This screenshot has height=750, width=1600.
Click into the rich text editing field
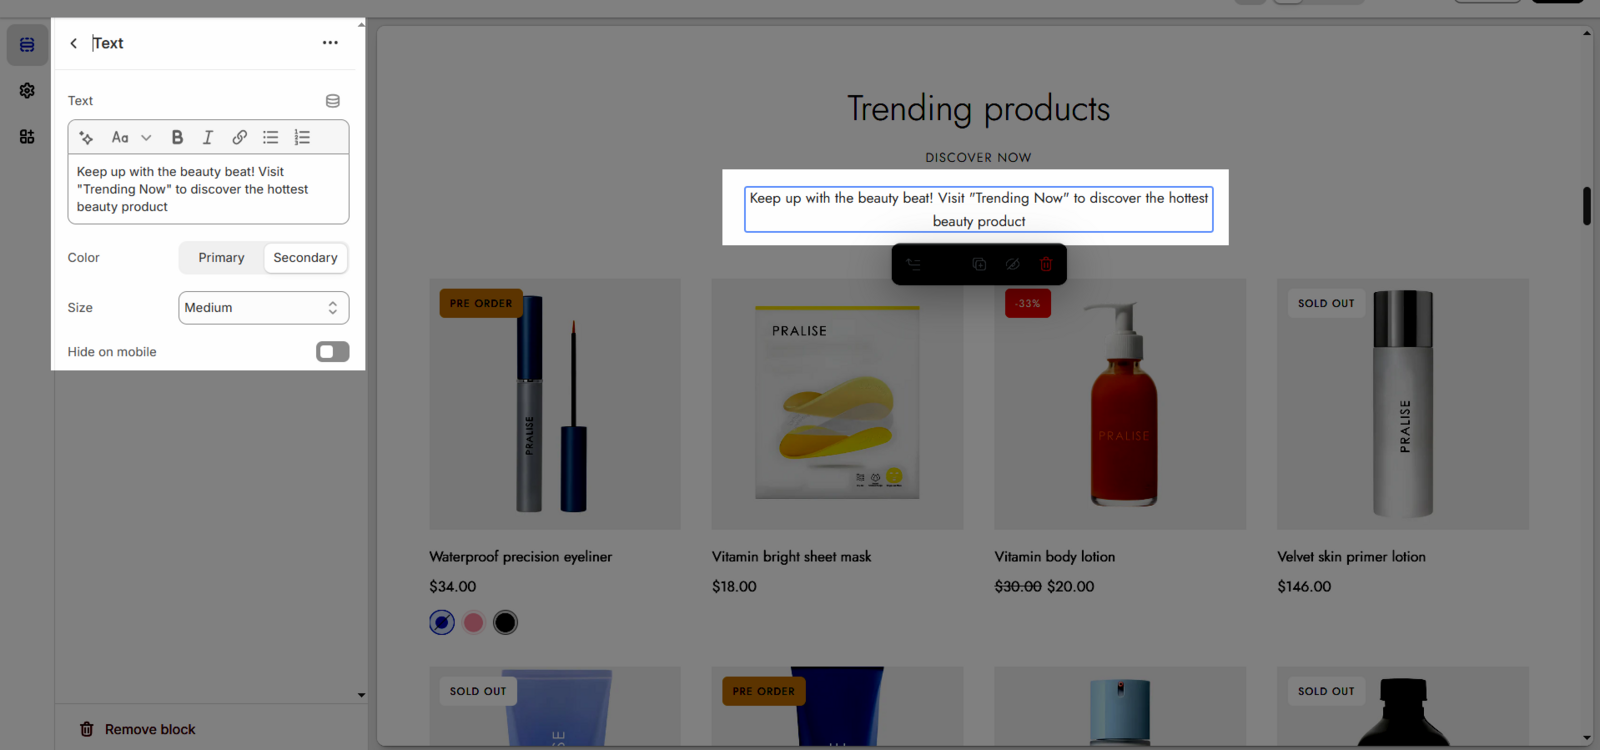pyautogui.click(x=208, y=189)
